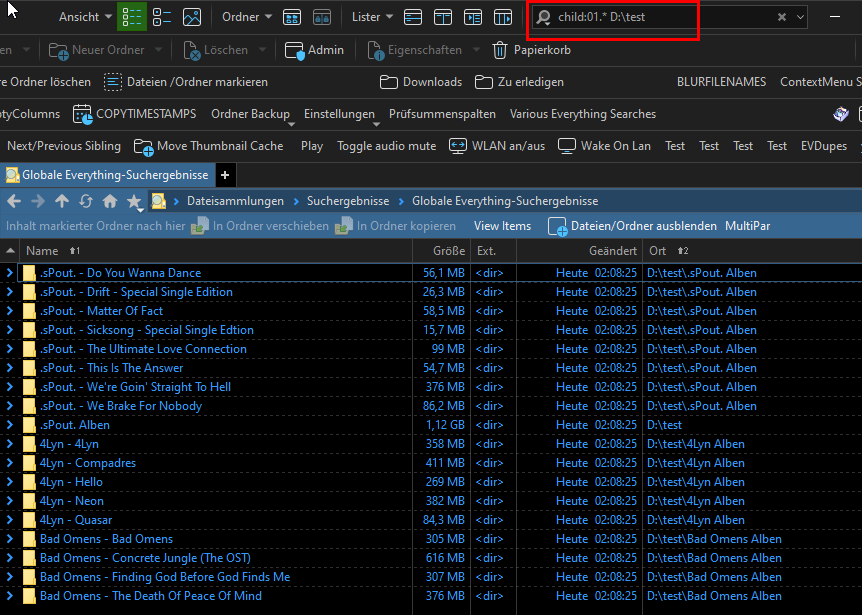Viewport: 862px width, 615px height.
Task: Go forward with right arrow
Action: click(38, 201)
